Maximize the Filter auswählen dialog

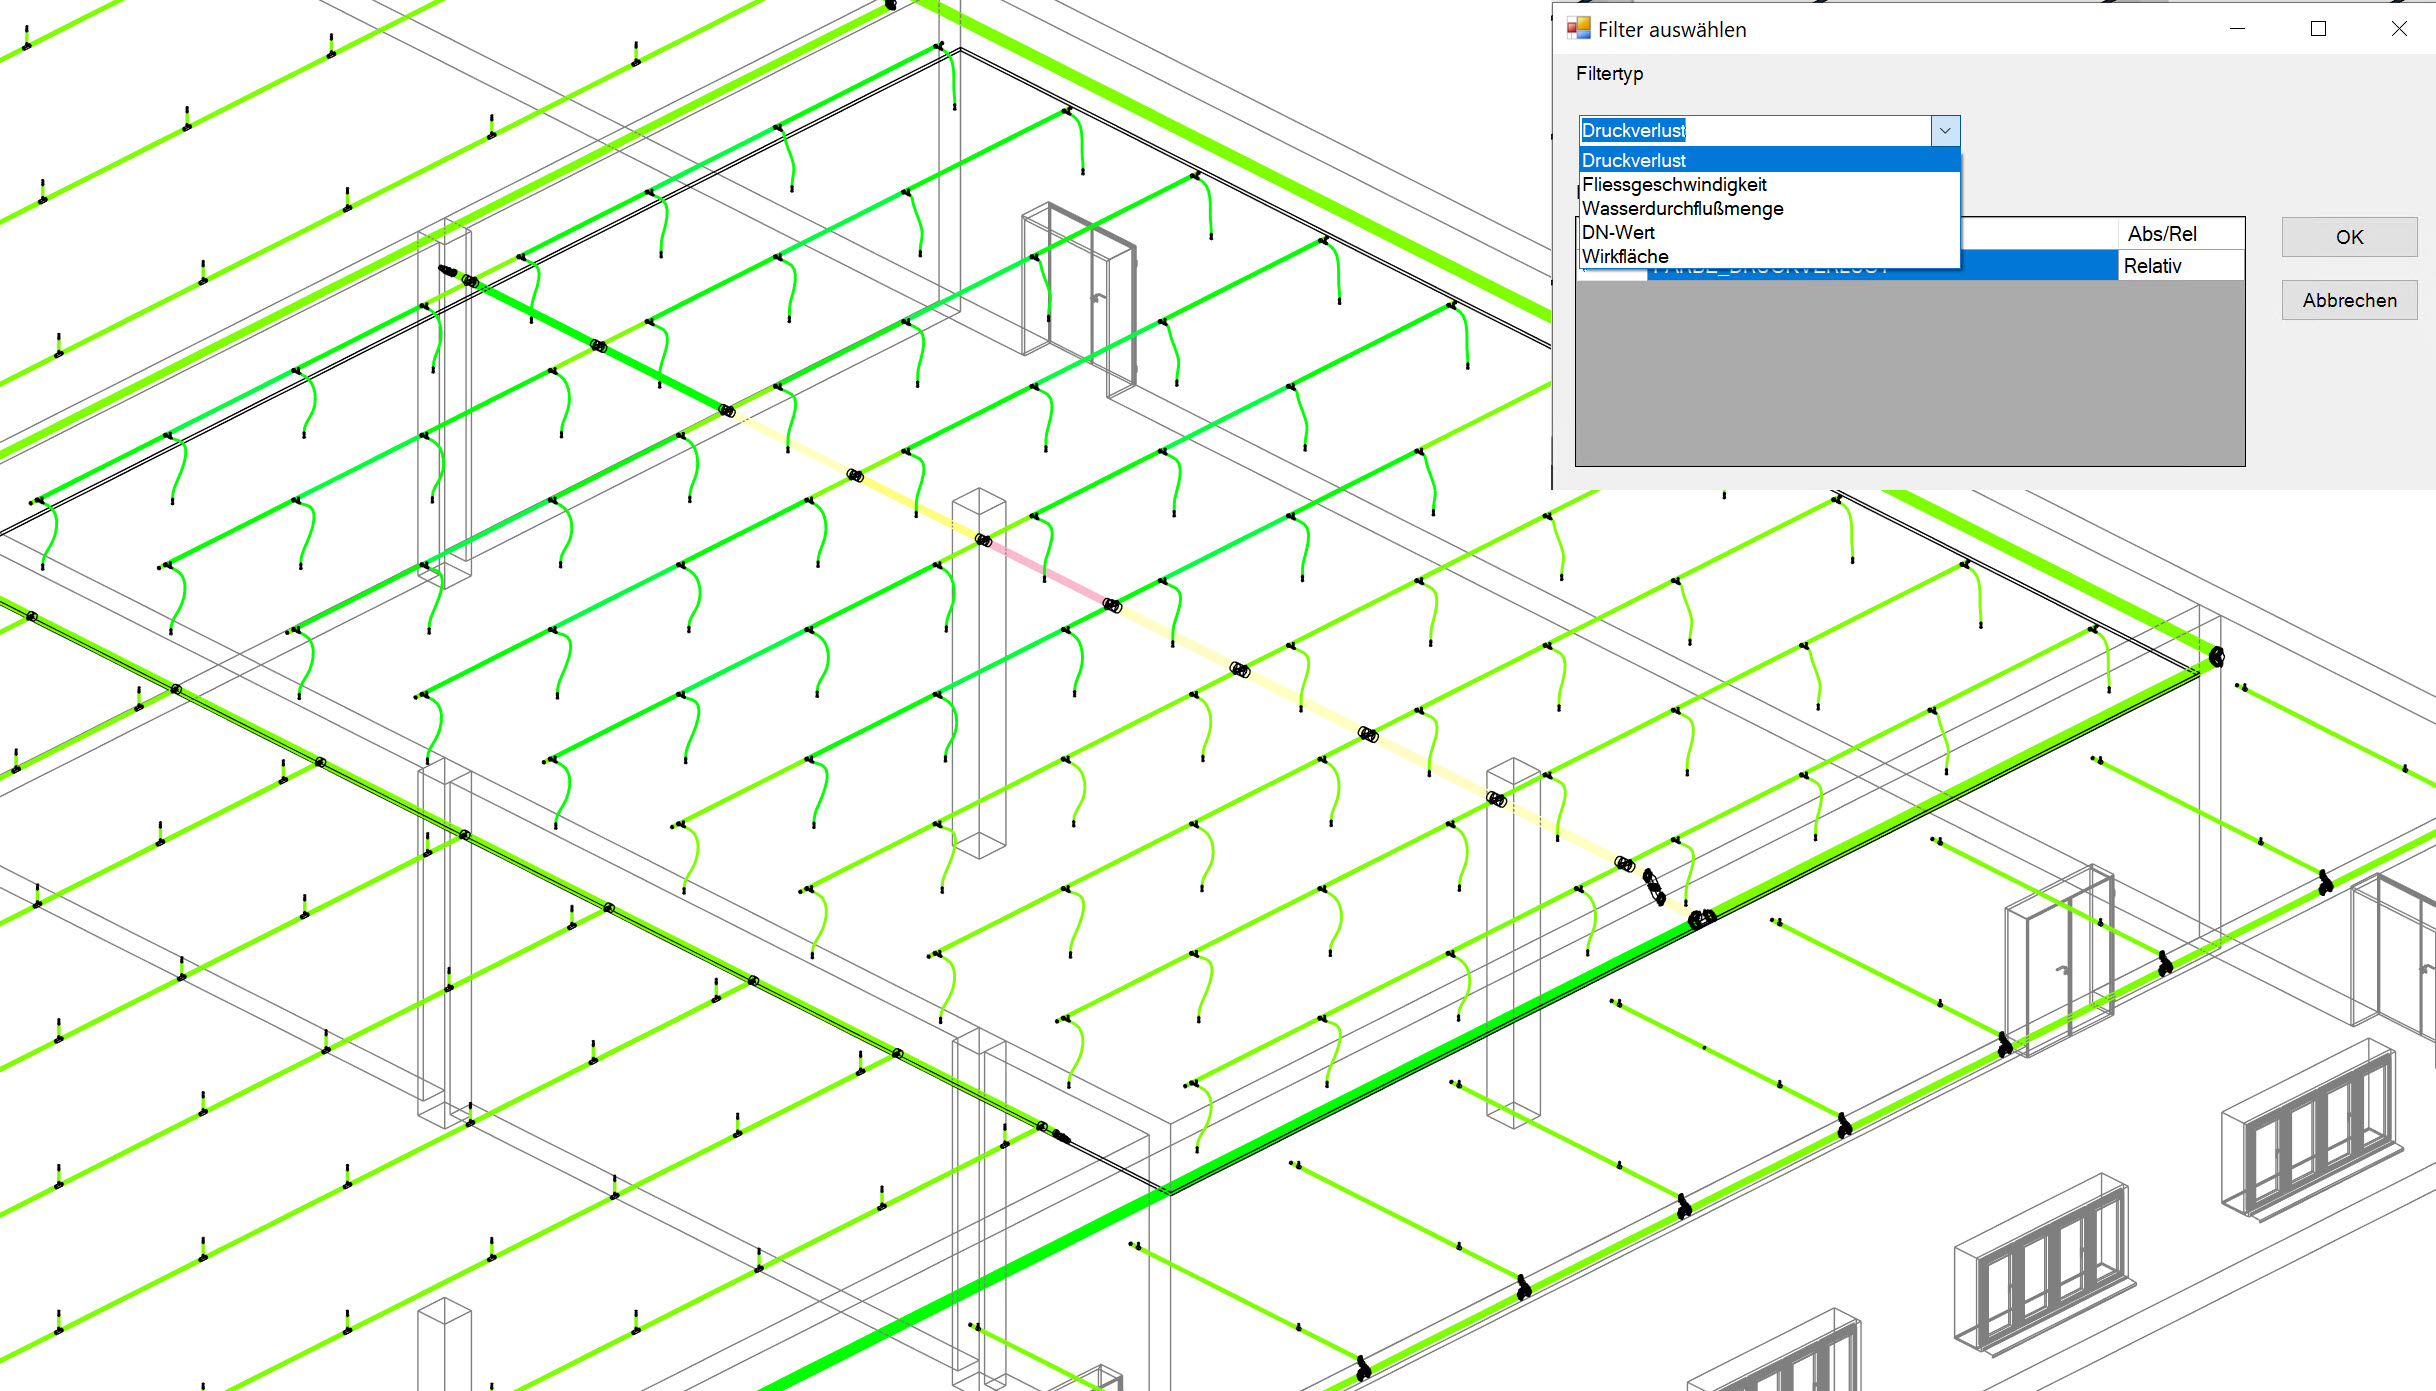click(2318, 29)
